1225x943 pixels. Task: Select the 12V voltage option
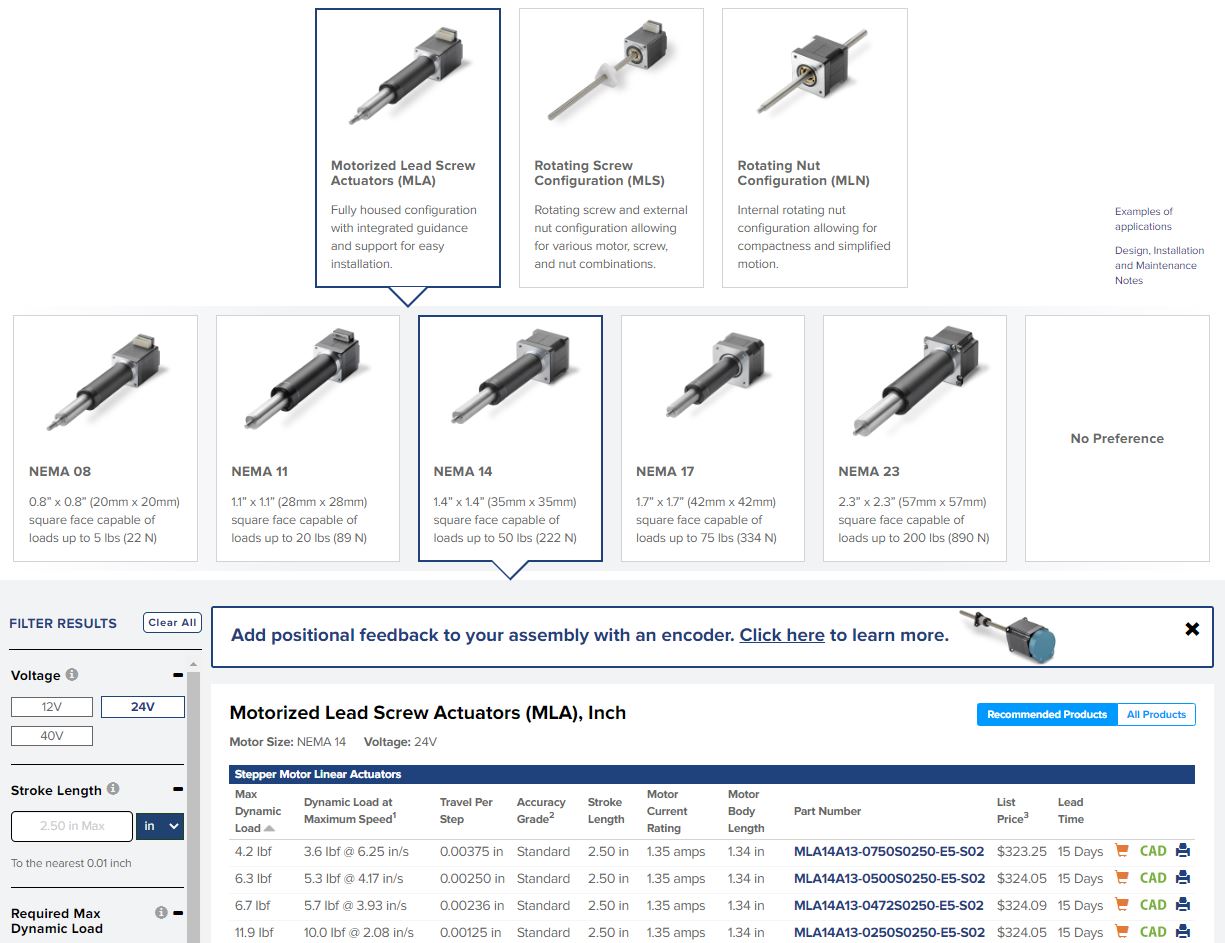(52, 707)
